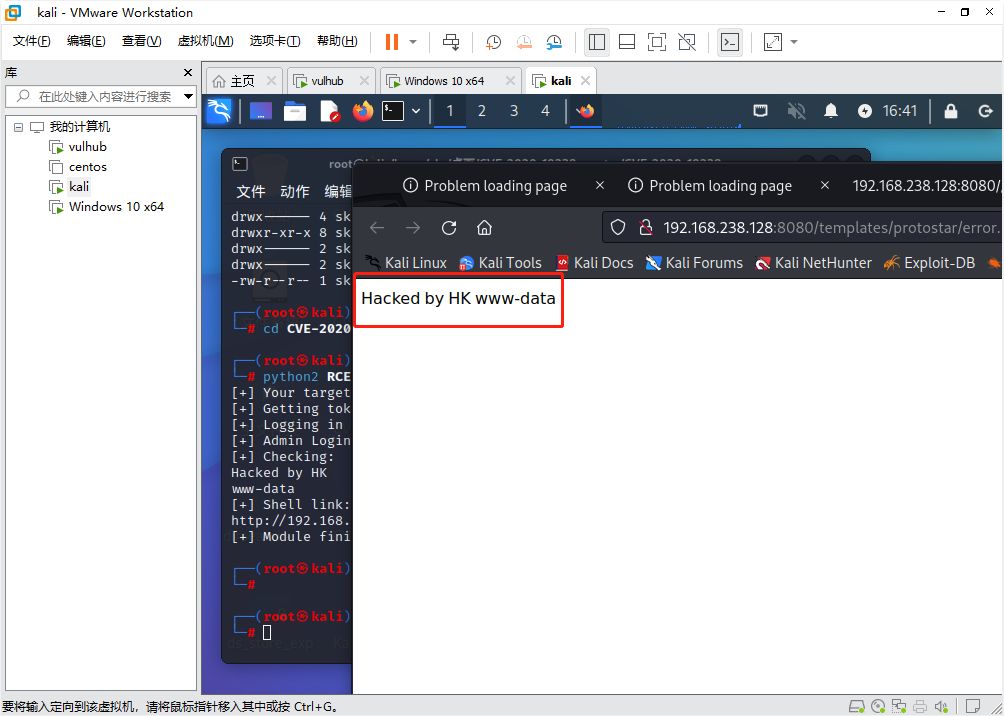Open the Kali applications menu dragon icon
This screenshot has height=716, width=1004.
(x=219, y=111)
